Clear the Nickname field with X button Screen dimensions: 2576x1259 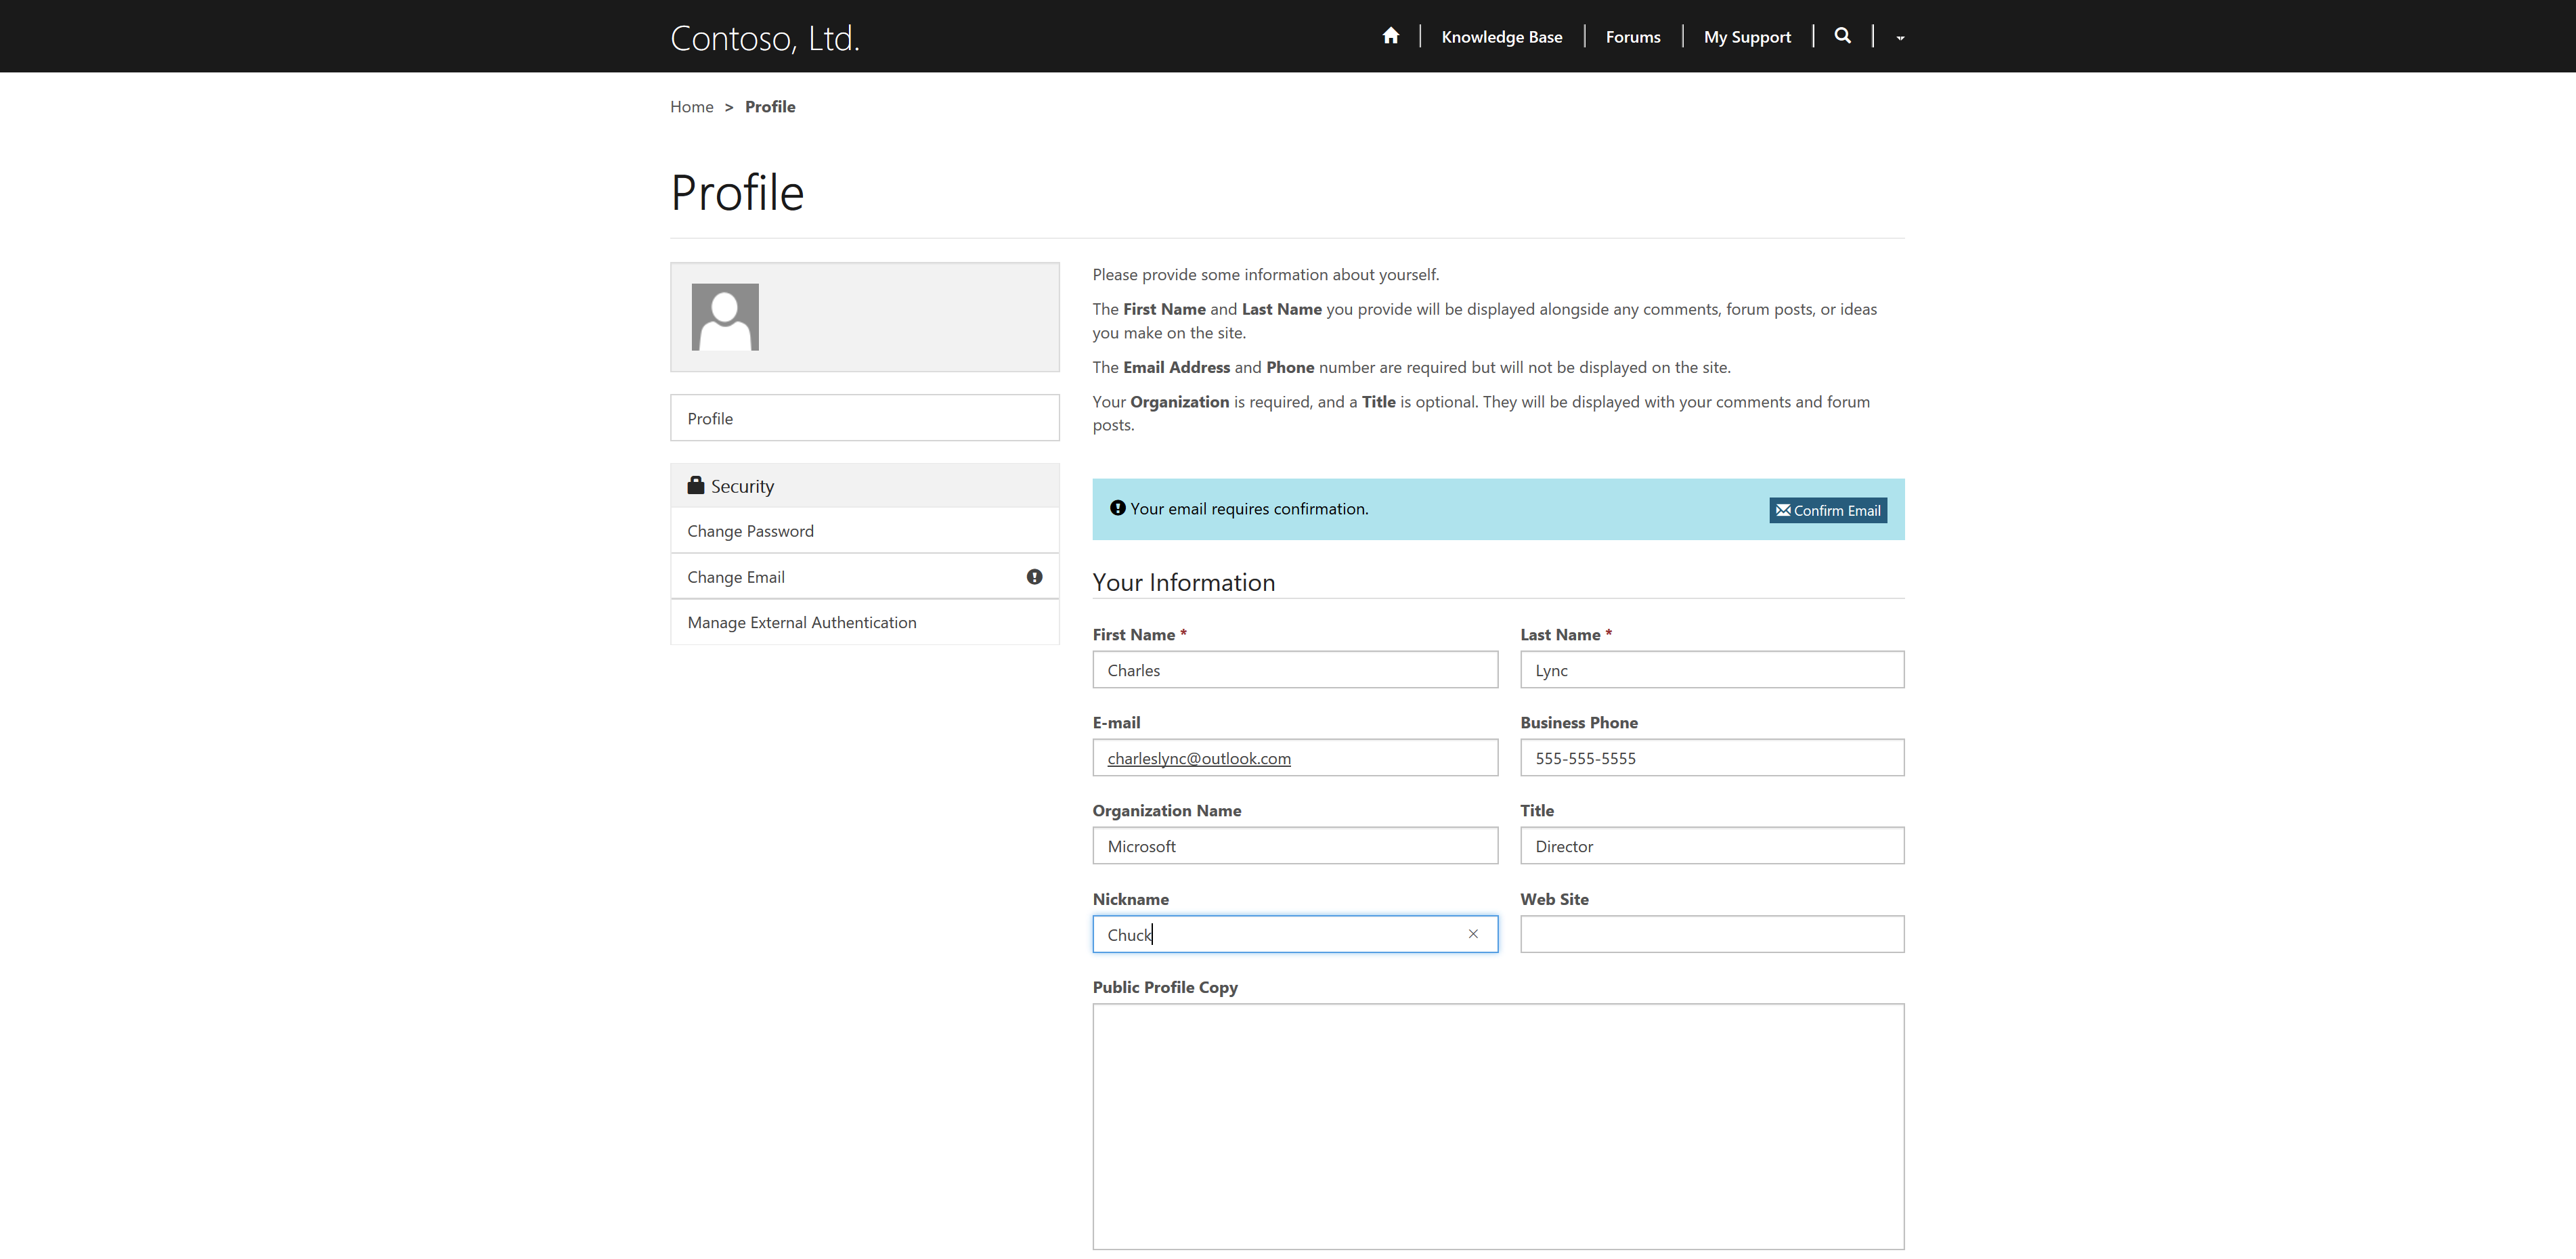(1472, 933)
